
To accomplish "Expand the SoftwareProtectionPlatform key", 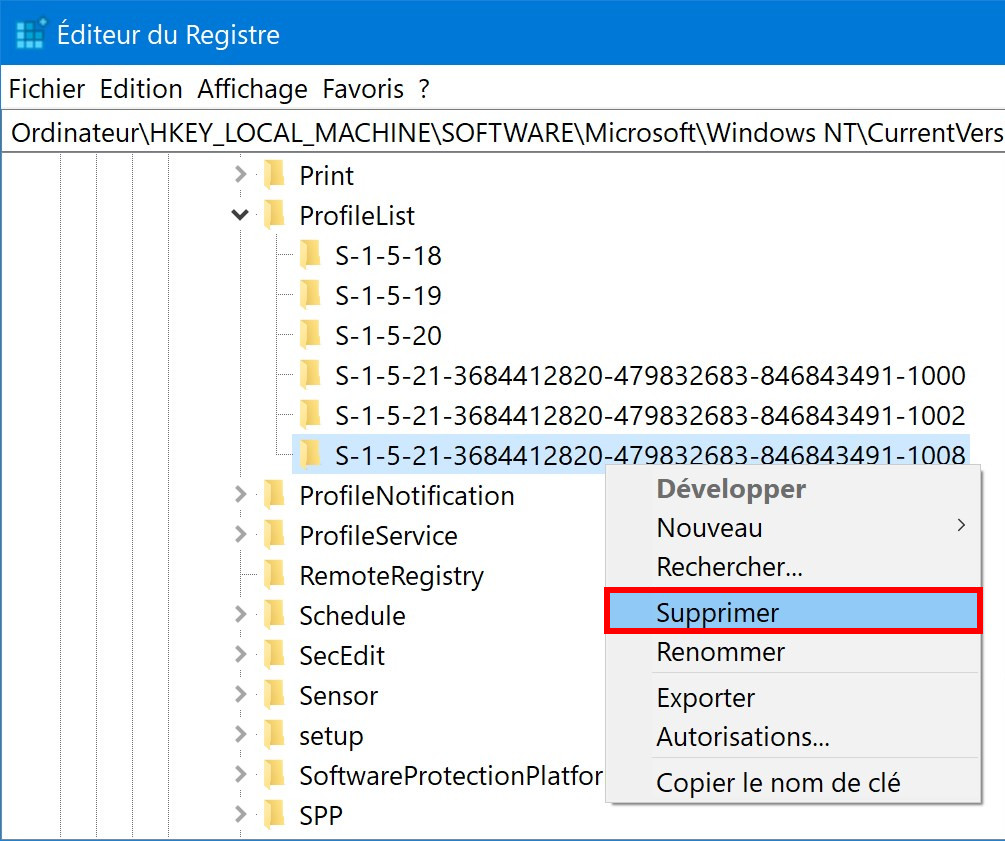I will click(240, 774).
